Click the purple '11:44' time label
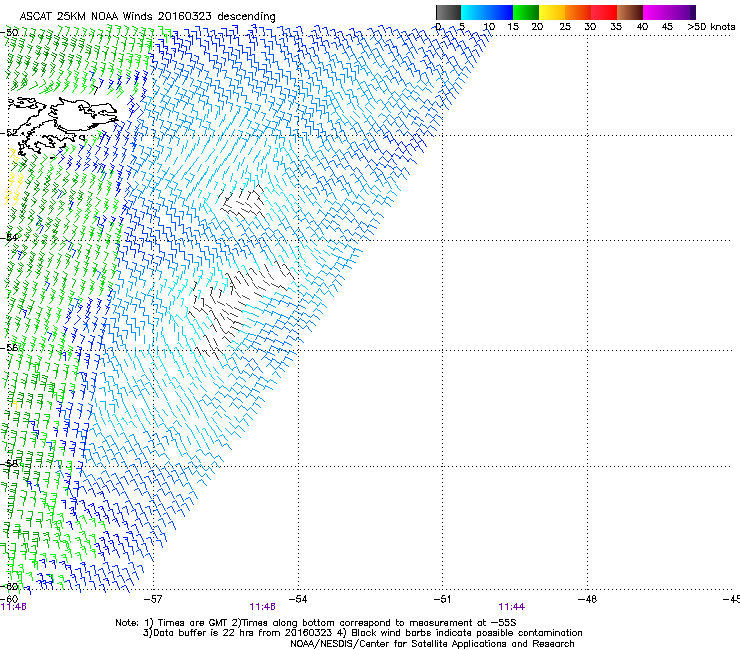 click(x=512, y=607)
